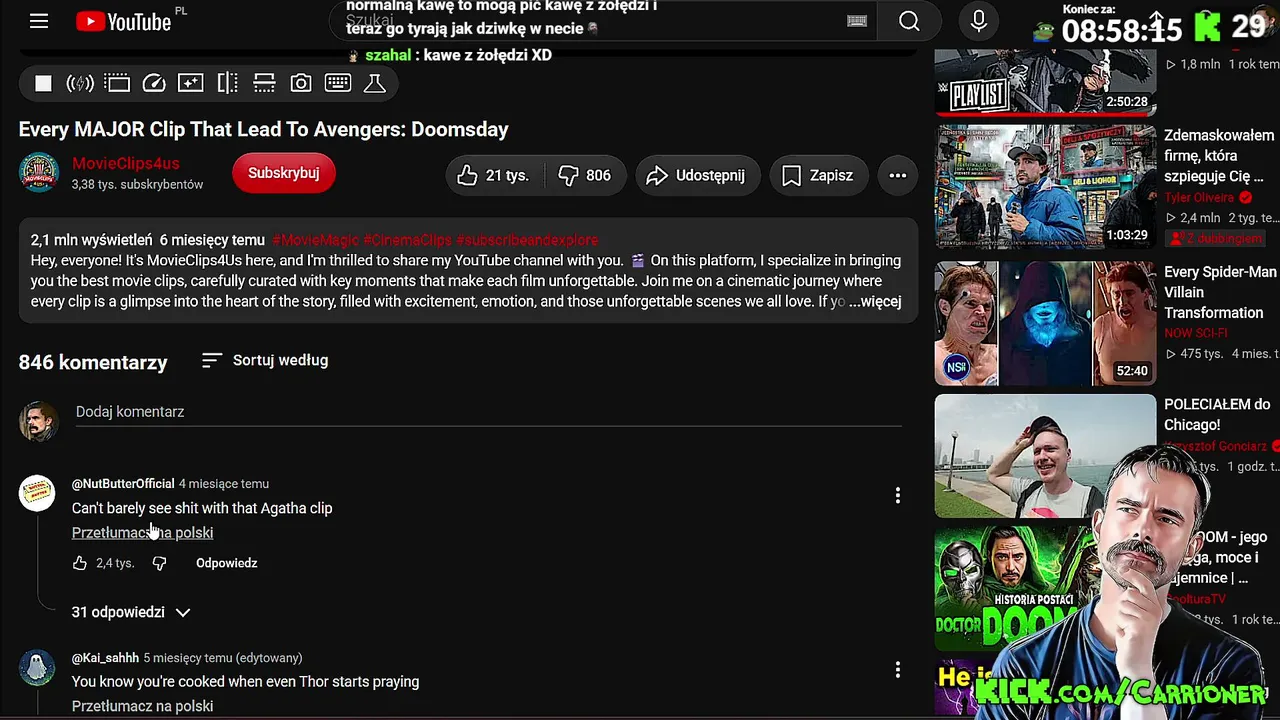Click the '2,1 mln wyświetleń' view count

pos(92,240)
